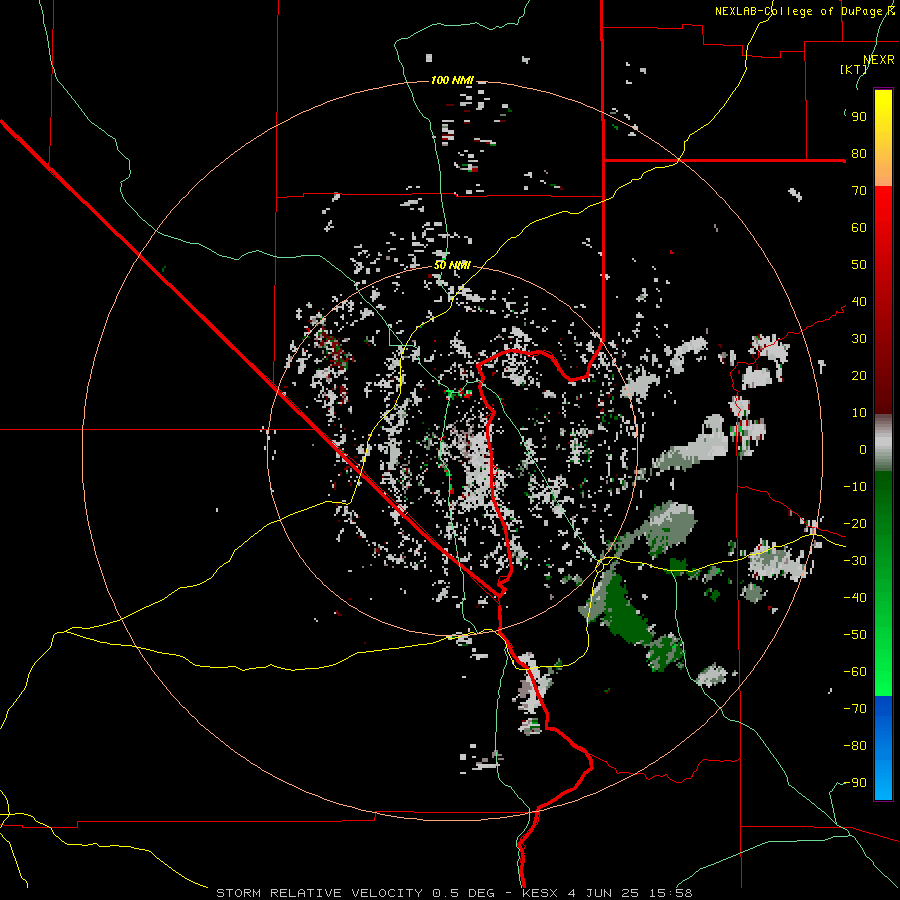Viewport: 900px width, 900px height.
Task: Click the 'KESX 4 JUN 25 15:58' timestamp
Action: coord(607,893)
